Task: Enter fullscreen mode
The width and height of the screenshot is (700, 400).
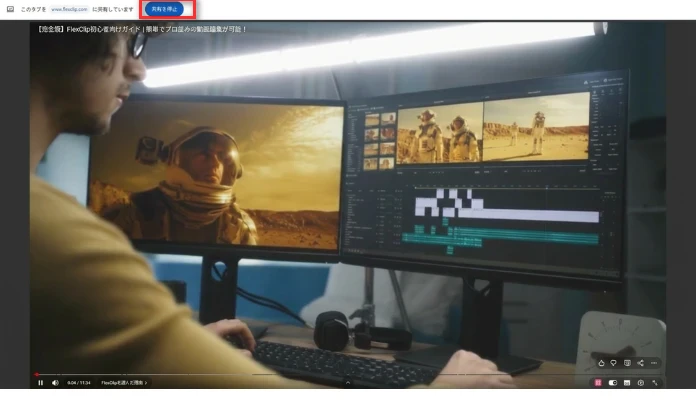Action: tap(655, 383)
